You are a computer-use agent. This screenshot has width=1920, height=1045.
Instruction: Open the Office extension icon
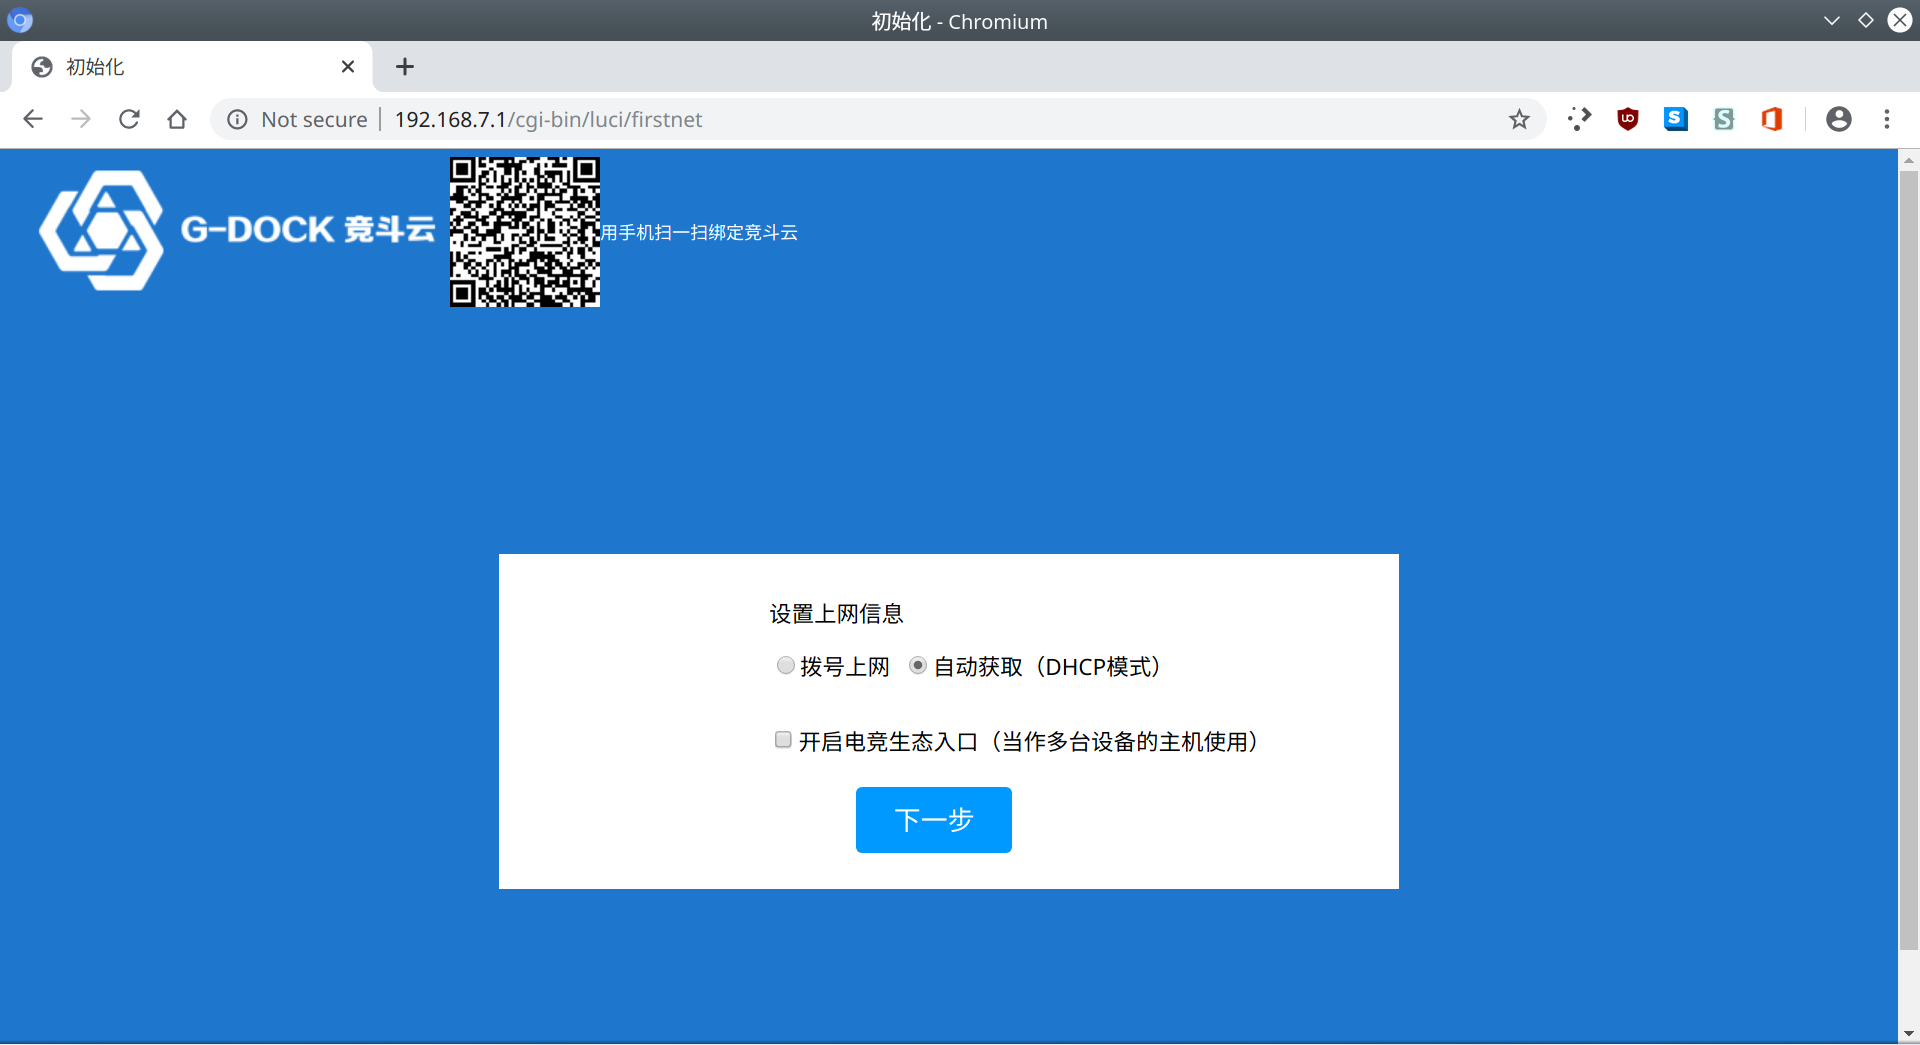coord(1771,120)
